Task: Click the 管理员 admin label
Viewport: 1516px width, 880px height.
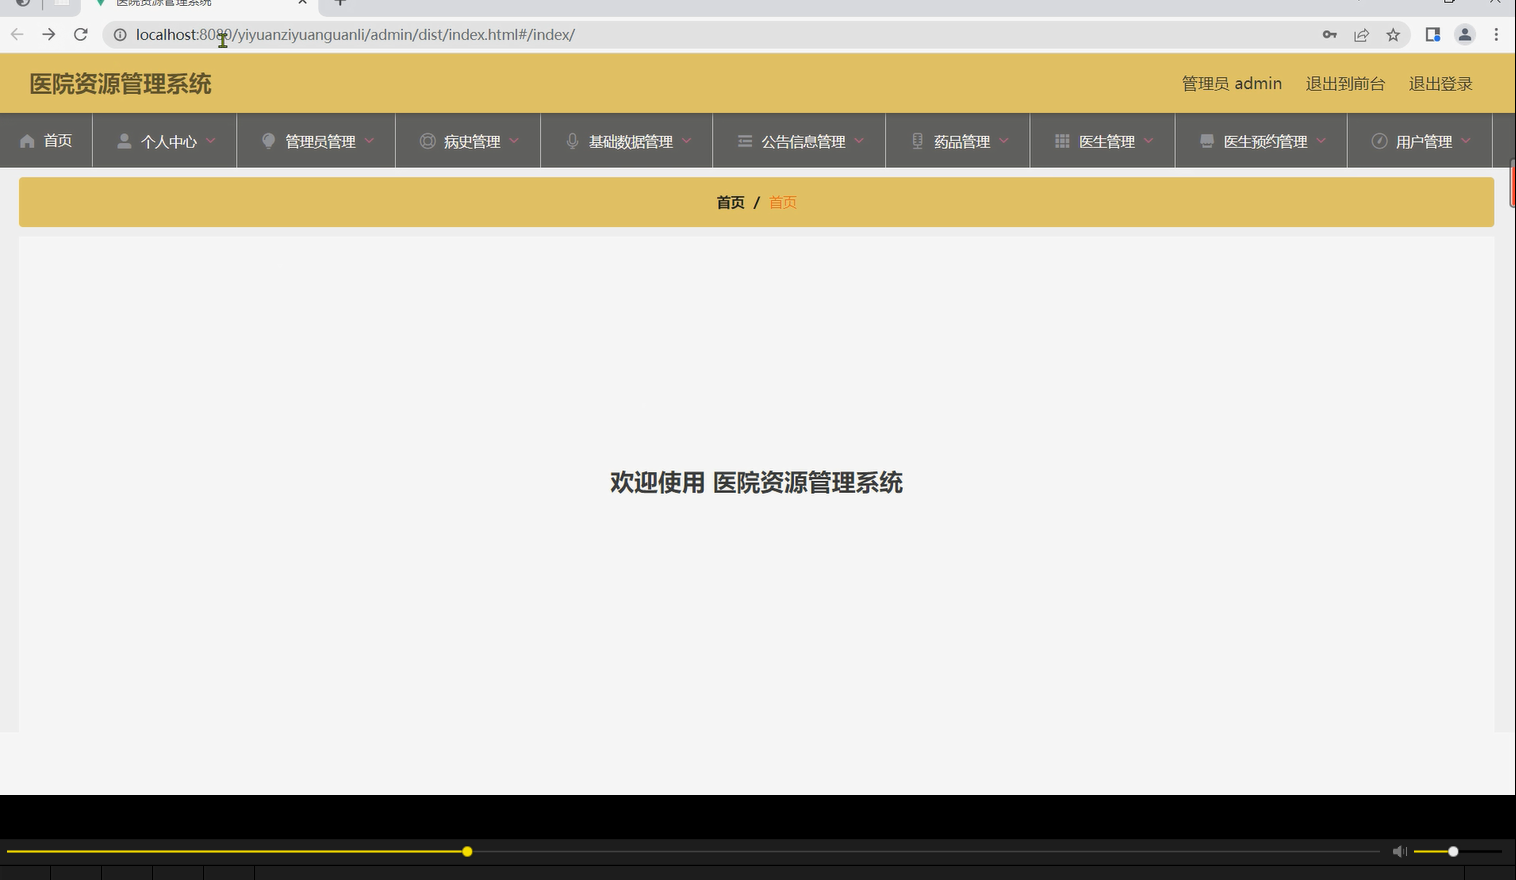Action: pos(1232,84)
